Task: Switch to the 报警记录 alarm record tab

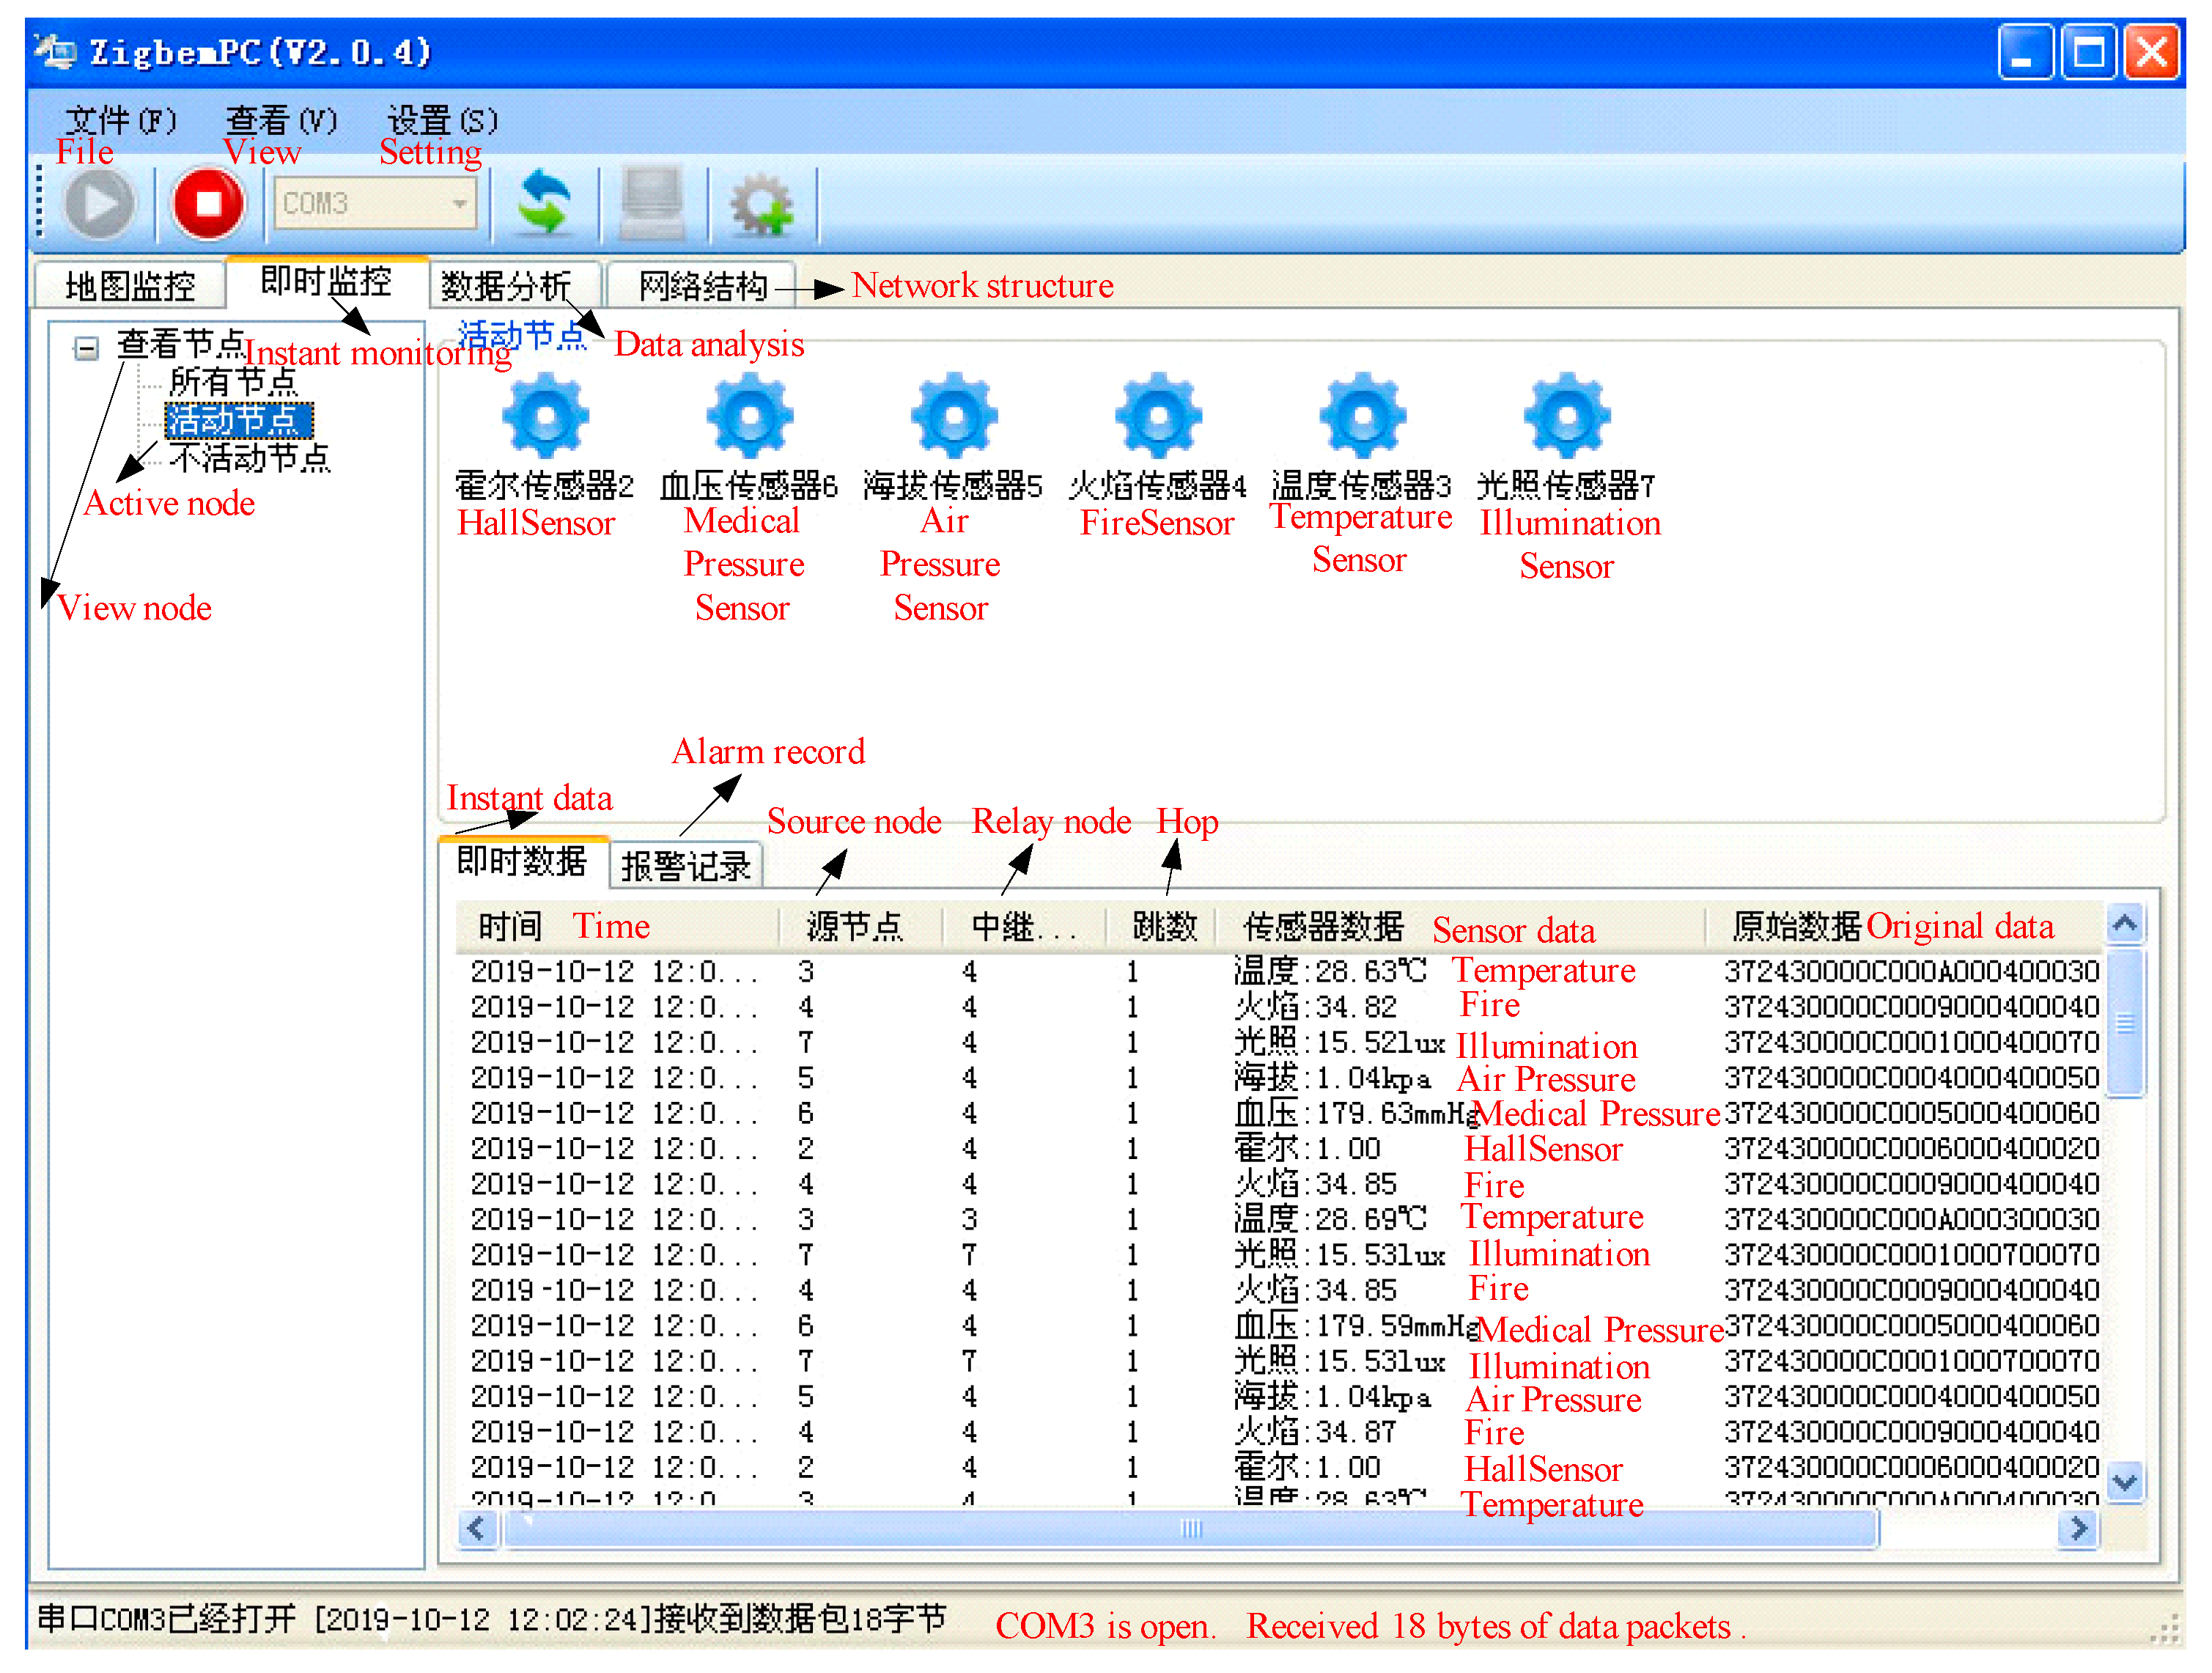Action: pyautogui.click(x=686, y=866)
